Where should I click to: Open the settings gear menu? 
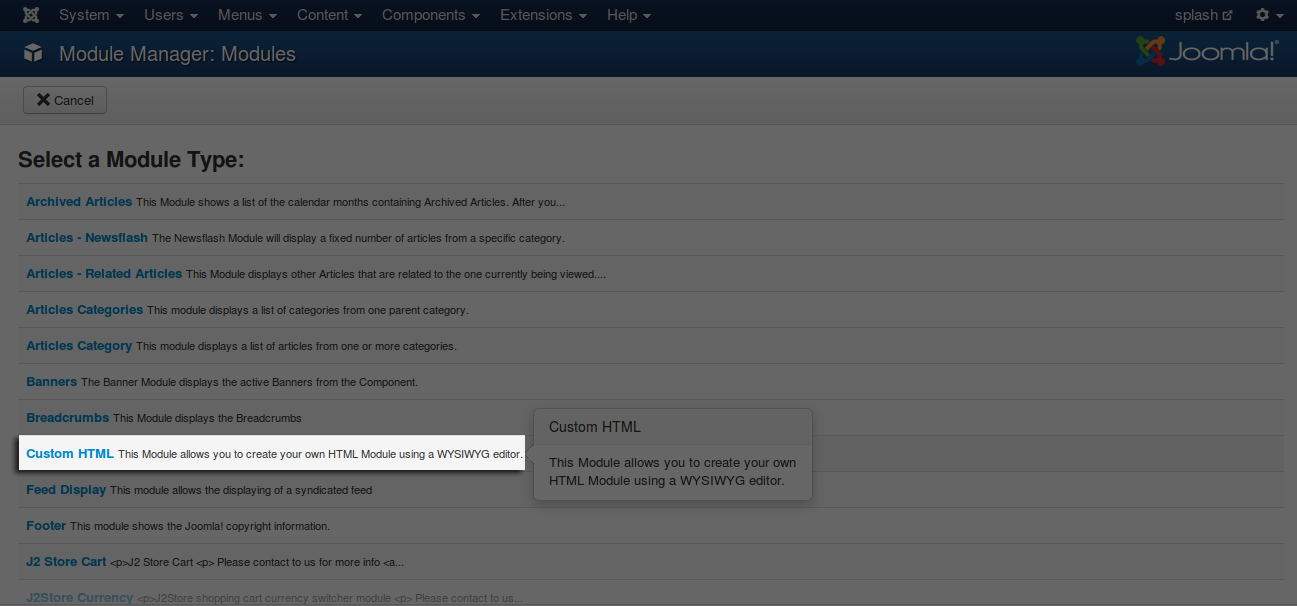[1268, 15]
